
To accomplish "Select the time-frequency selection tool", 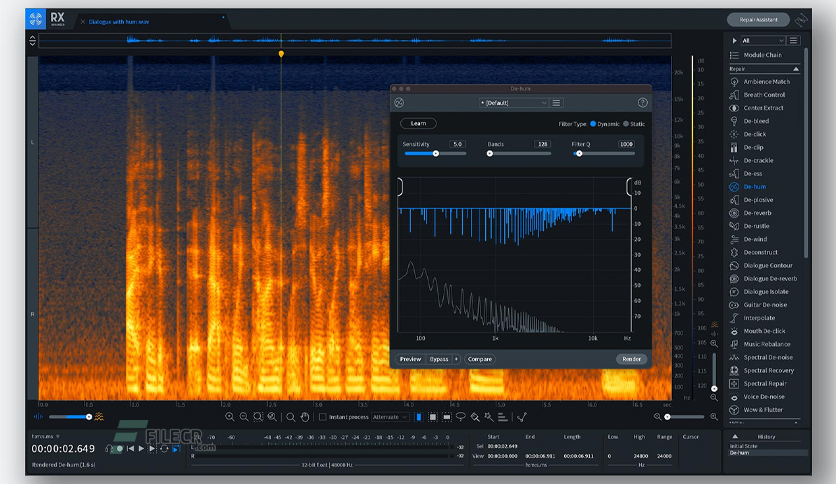I will (433, 417).
